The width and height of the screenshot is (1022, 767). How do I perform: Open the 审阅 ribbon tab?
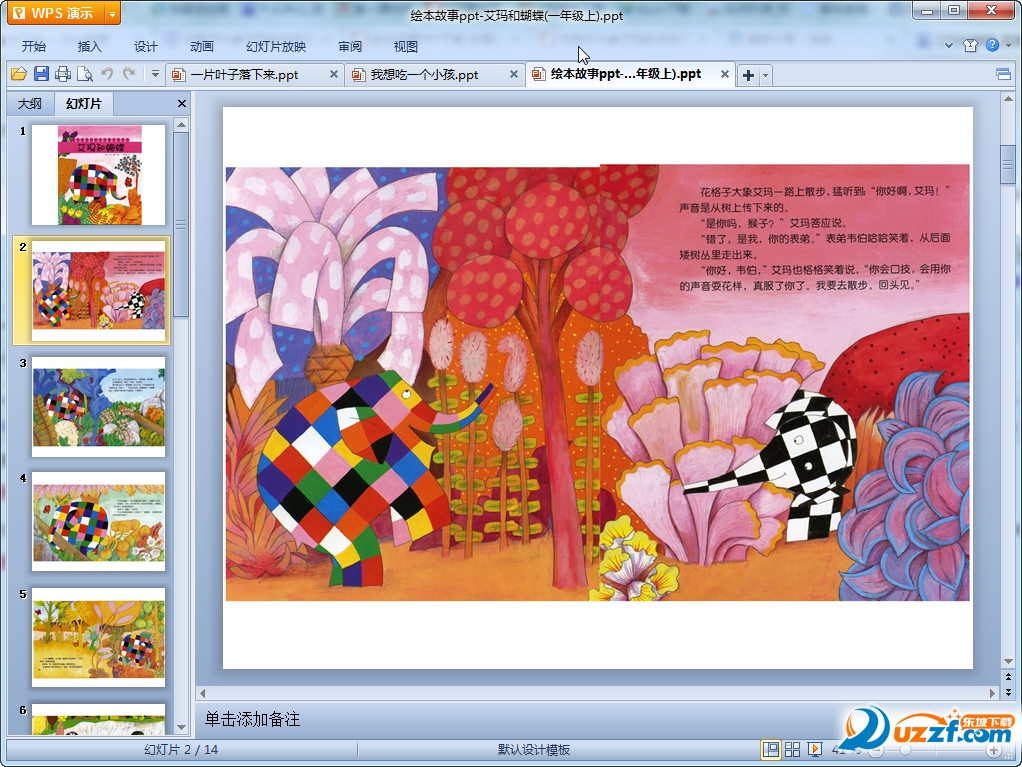[x=350, y=46]
